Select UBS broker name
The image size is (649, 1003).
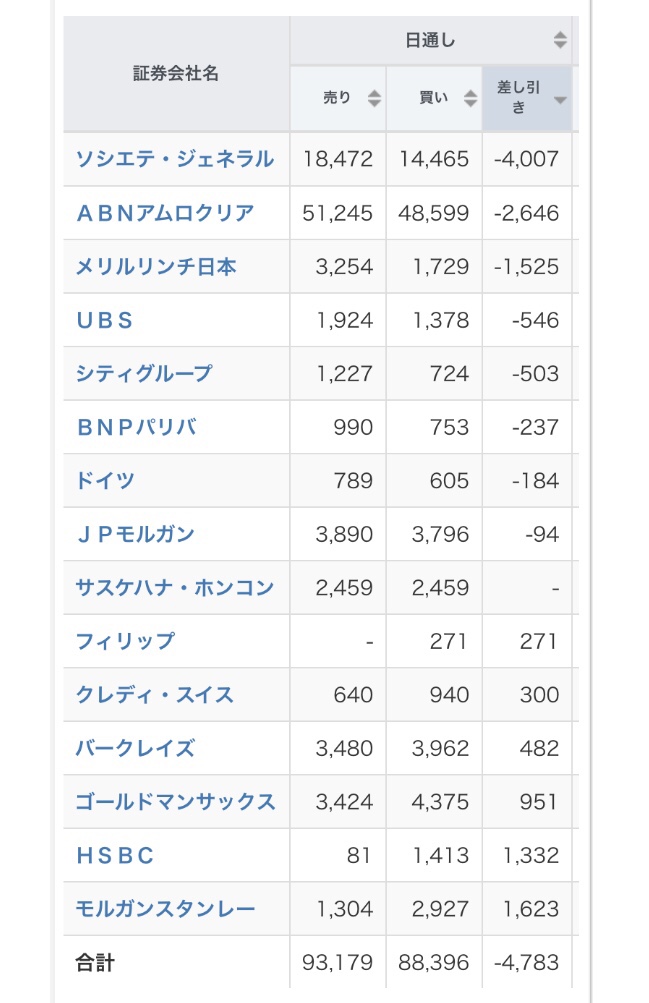point(104,320)
